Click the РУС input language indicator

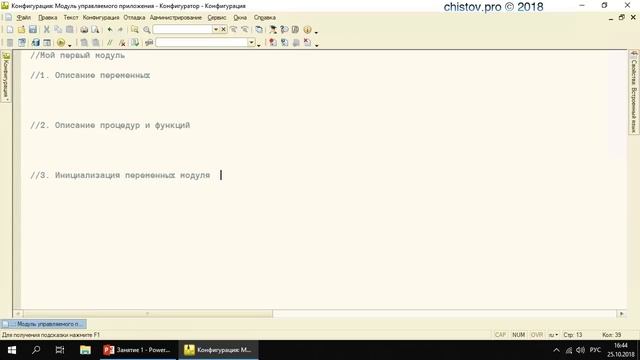click(595, 350)
